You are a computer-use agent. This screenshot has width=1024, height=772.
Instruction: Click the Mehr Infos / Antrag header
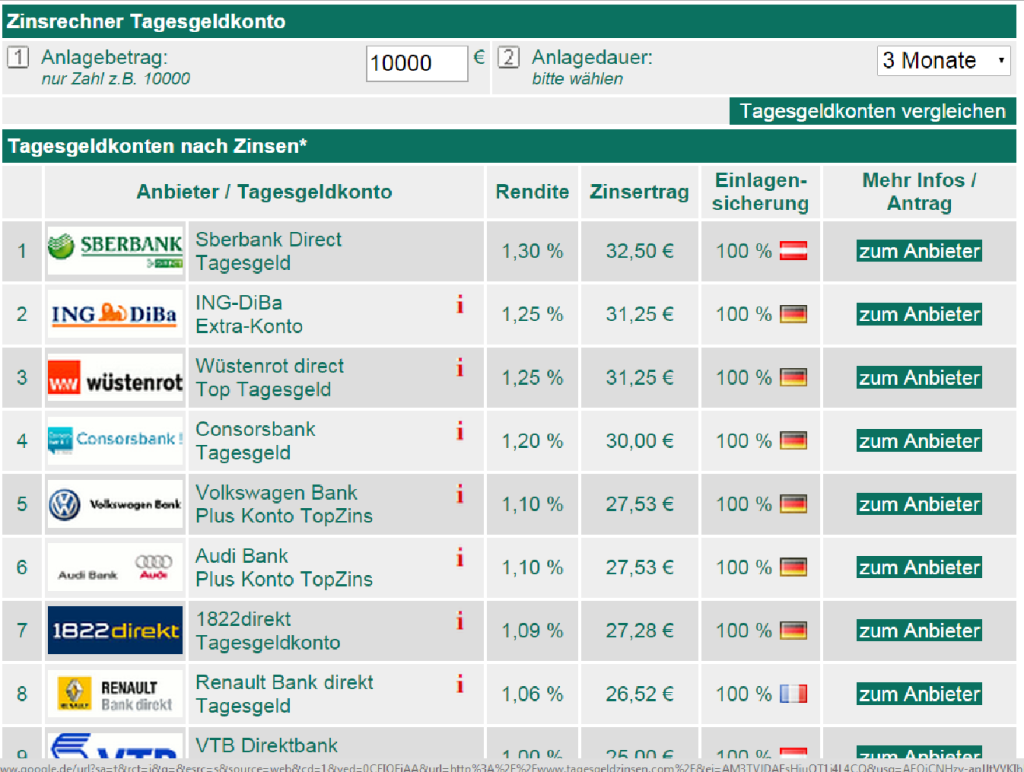click(x=919, y=191)
